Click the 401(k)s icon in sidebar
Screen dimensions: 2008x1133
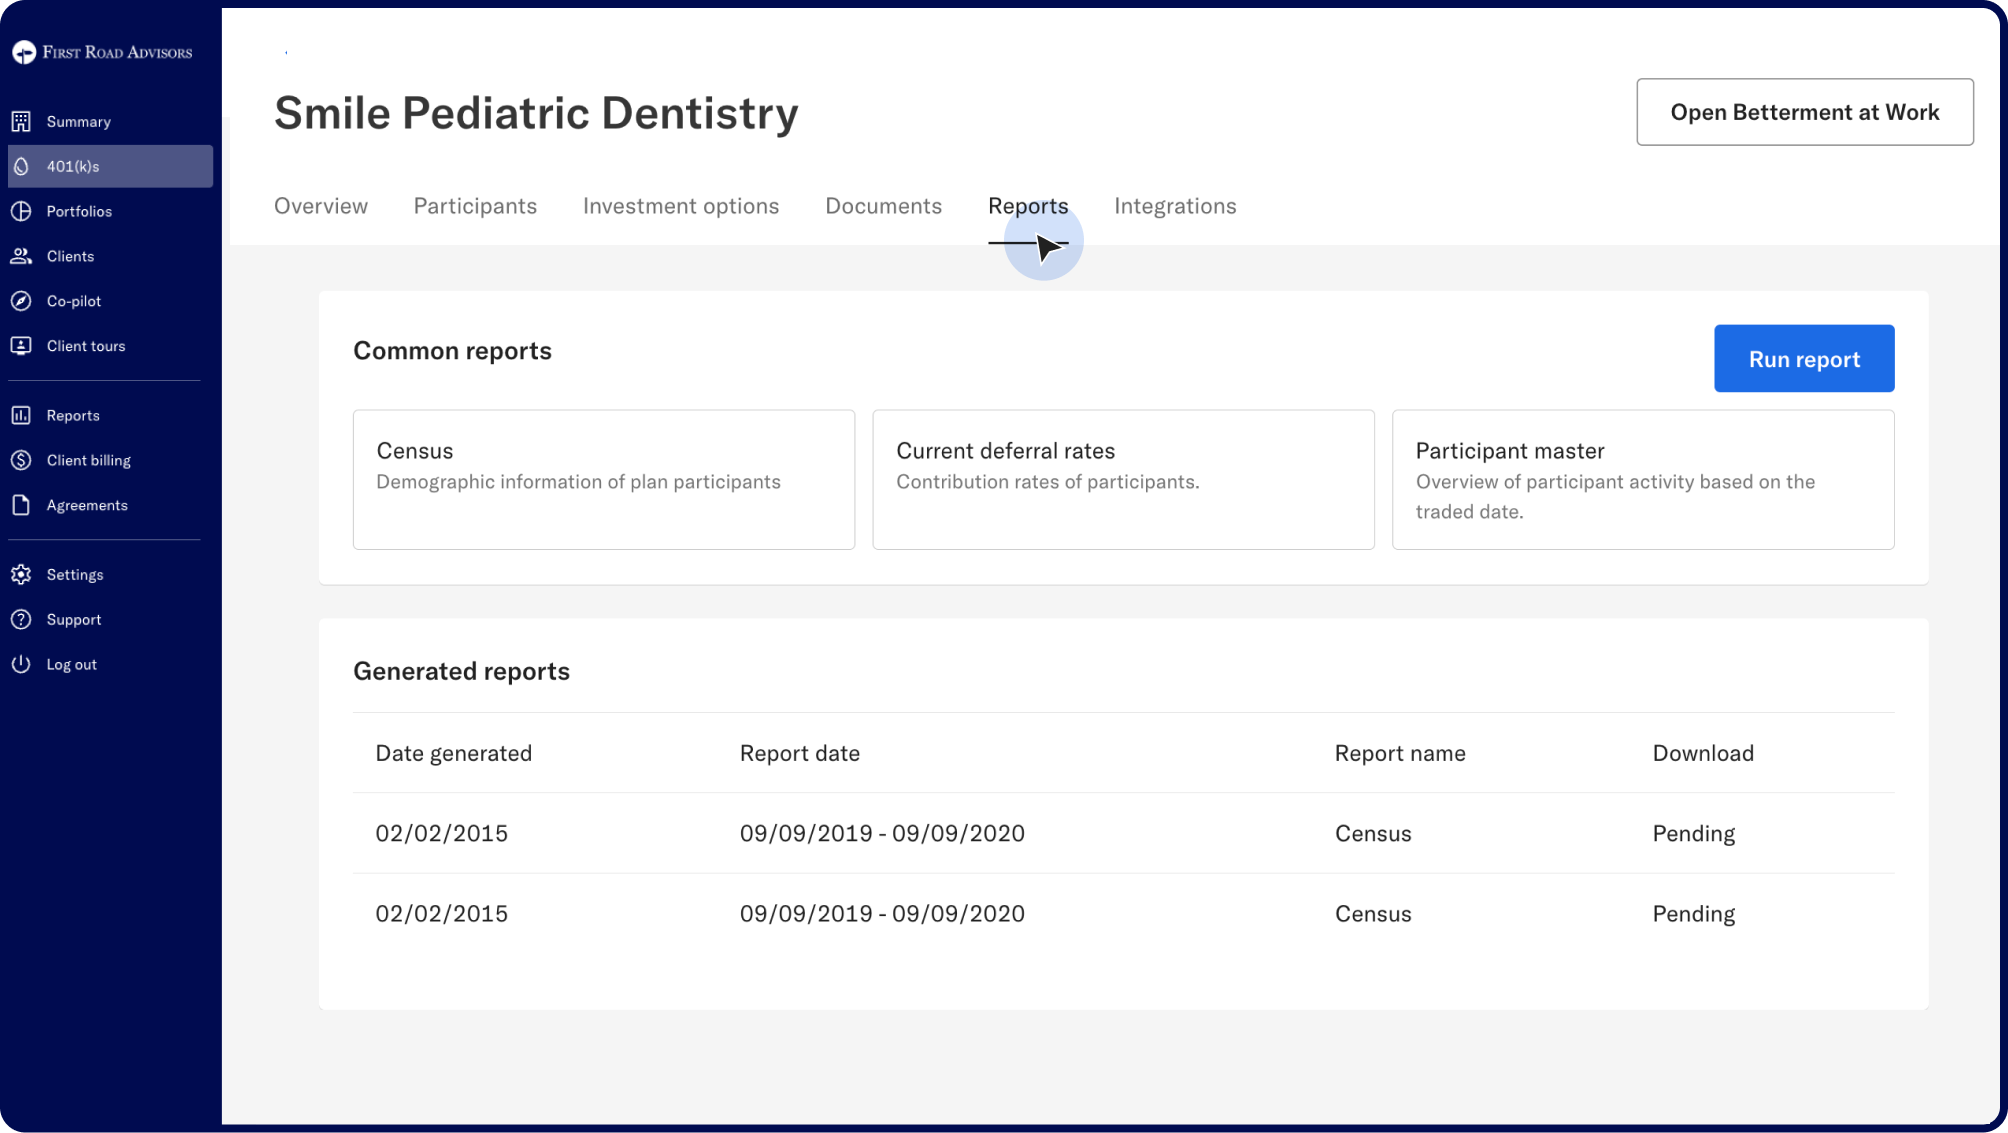pyautogui.click(x=21, y=166)
